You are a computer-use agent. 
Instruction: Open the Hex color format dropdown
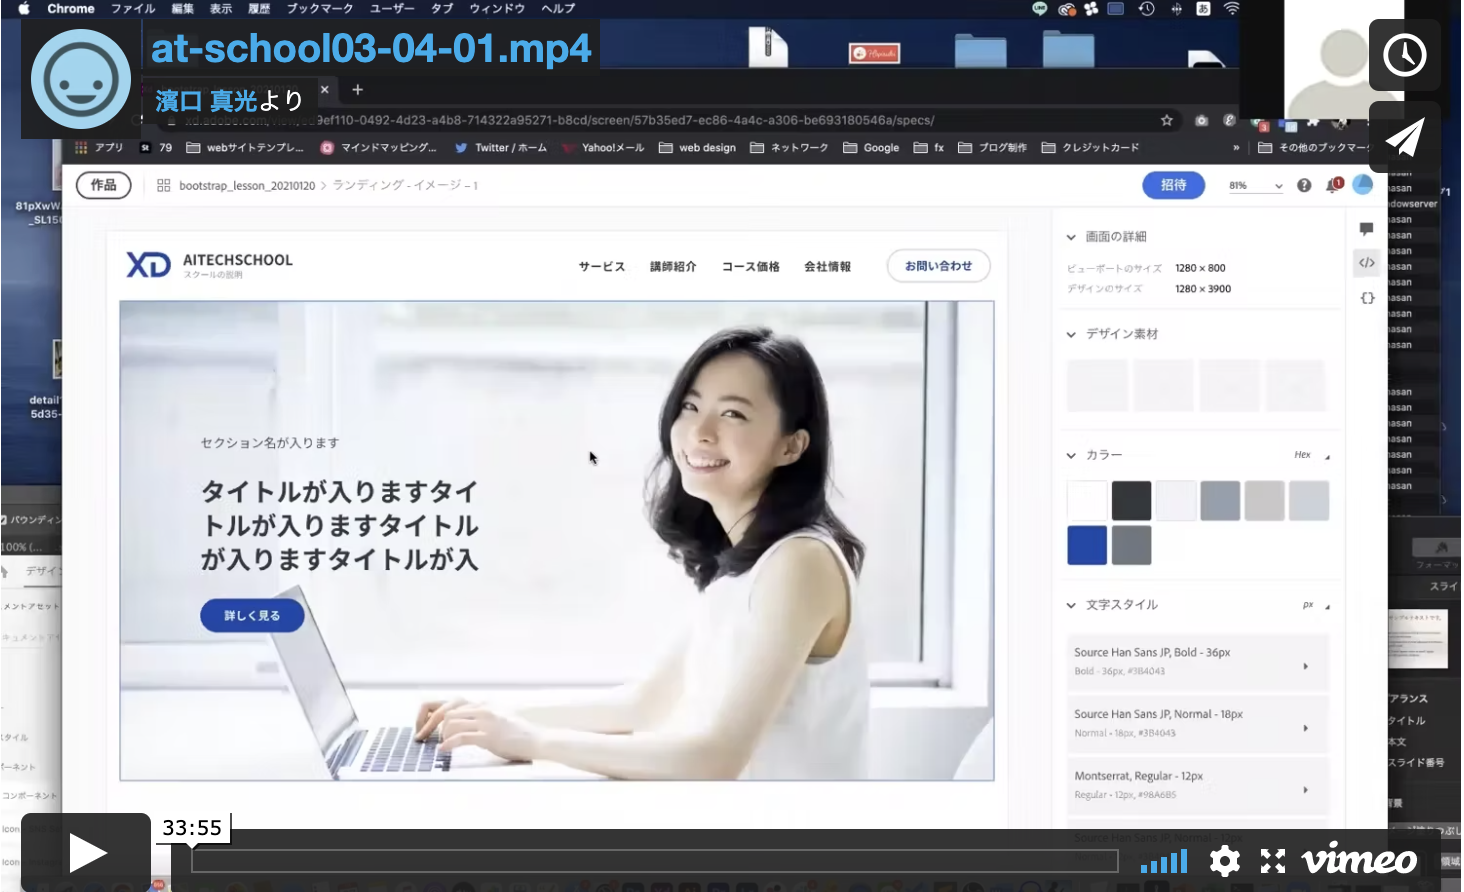pos(1312,455)
